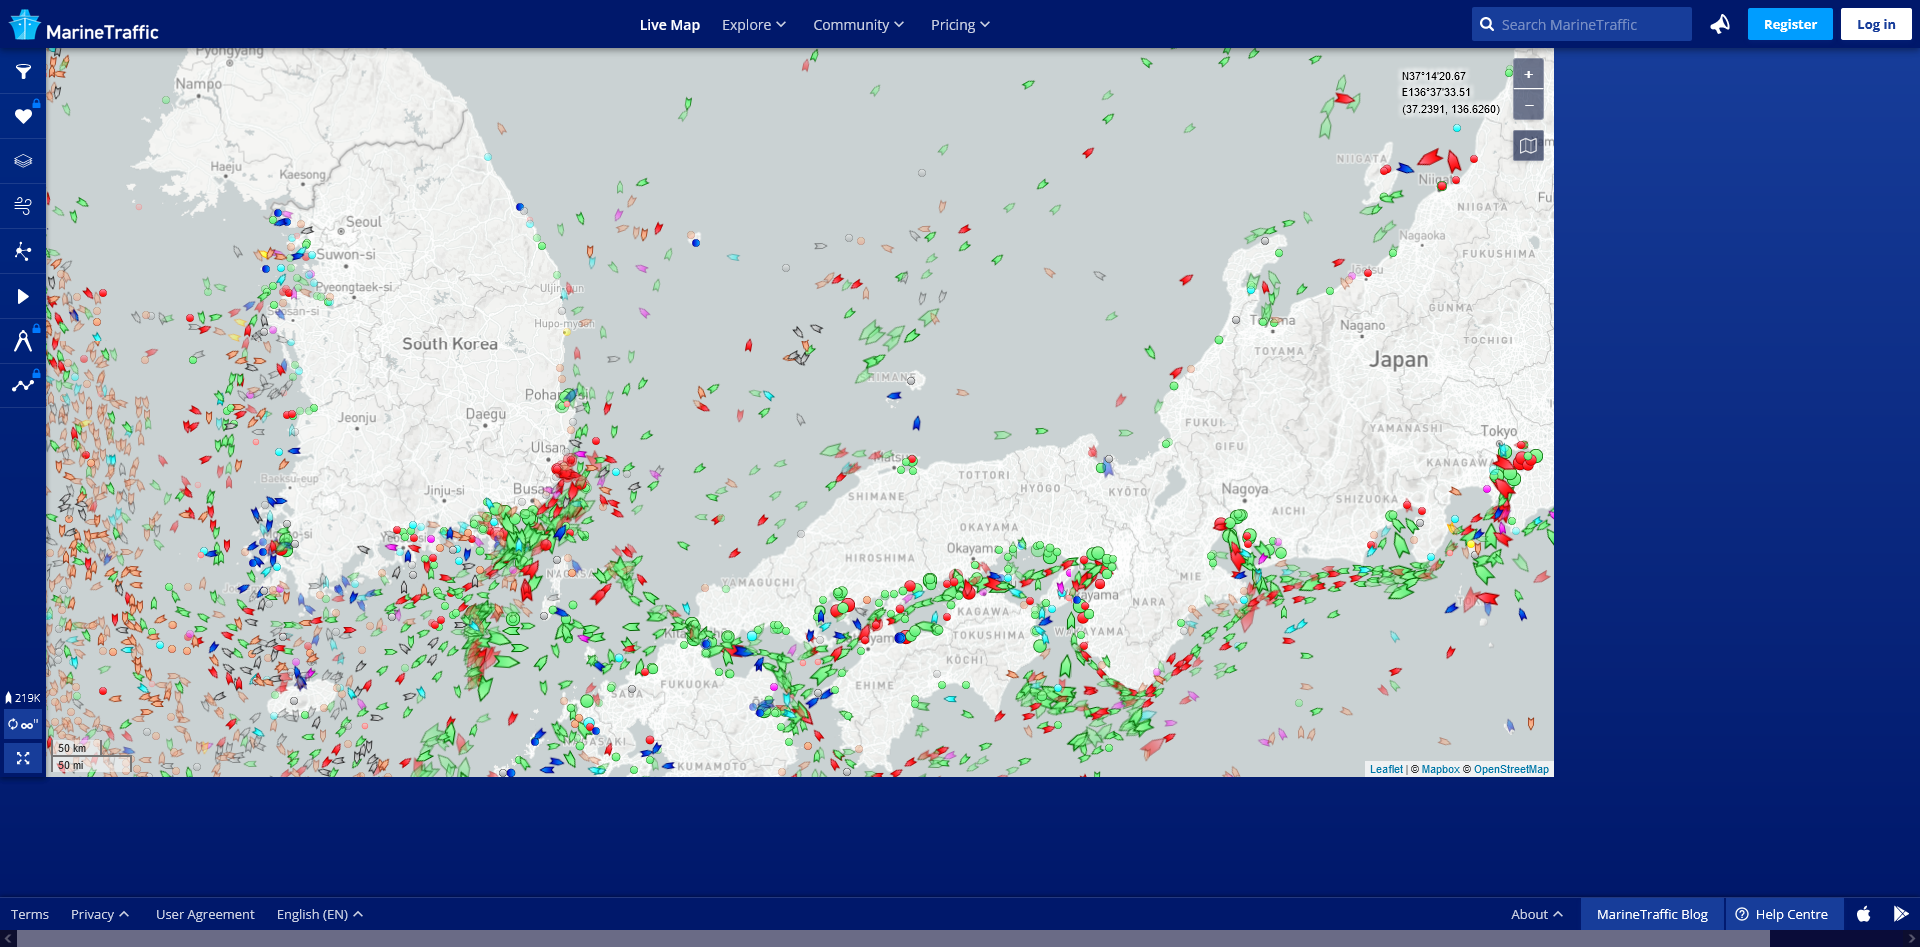This screenshot has width=1920, height=947.
Task: Open voyage planner line chart icon
Action: point(23,385)
